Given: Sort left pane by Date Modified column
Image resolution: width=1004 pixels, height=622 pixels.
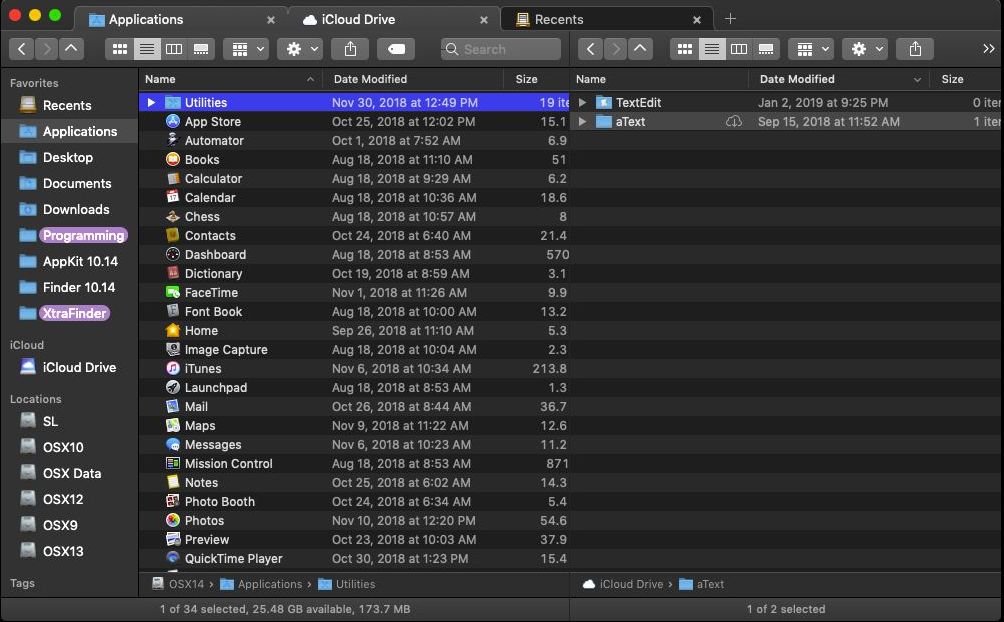Looking at the screenshot, I should tap(413, 79).
